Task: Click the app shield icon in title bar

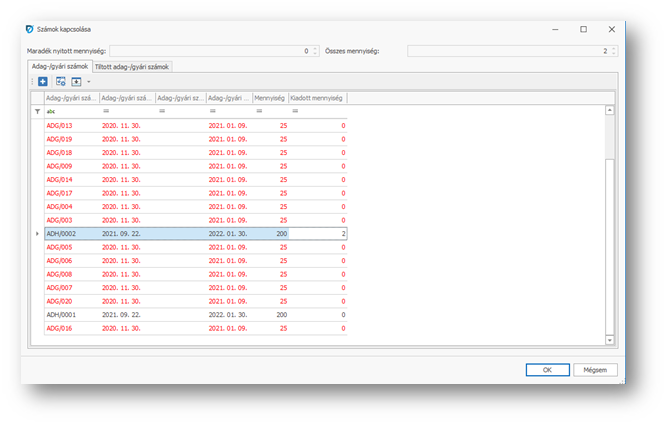Action: [x=28, y=29]
